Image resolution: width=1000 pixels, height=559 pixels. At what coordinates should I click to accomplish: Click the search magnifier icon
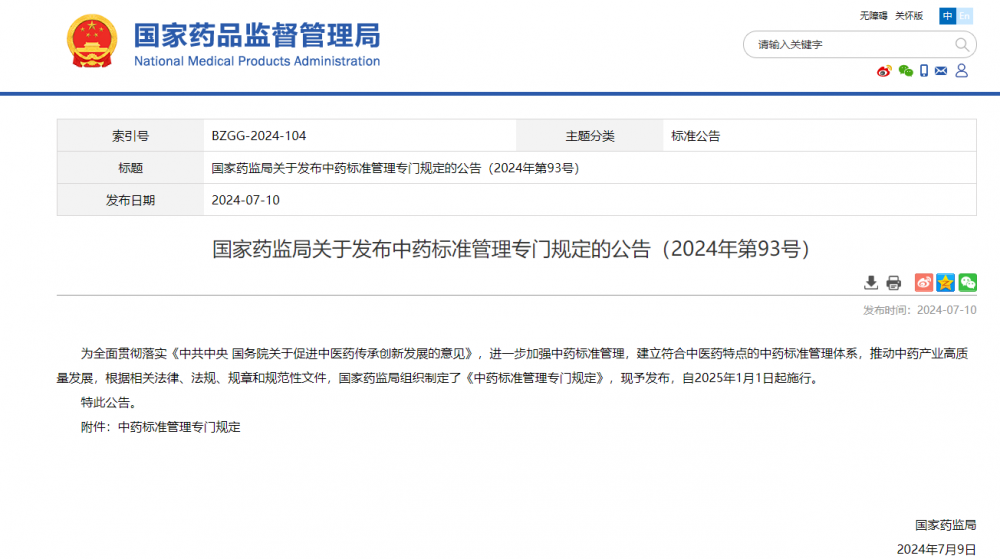[961, 45]
